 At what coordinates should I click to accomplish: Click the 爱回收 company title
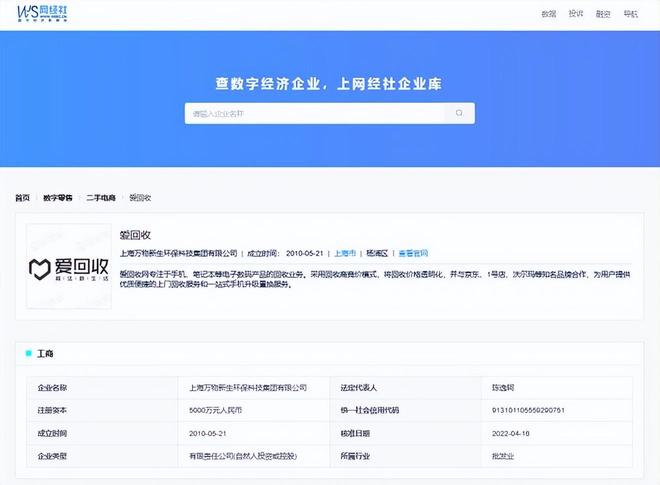click(135, 235)
